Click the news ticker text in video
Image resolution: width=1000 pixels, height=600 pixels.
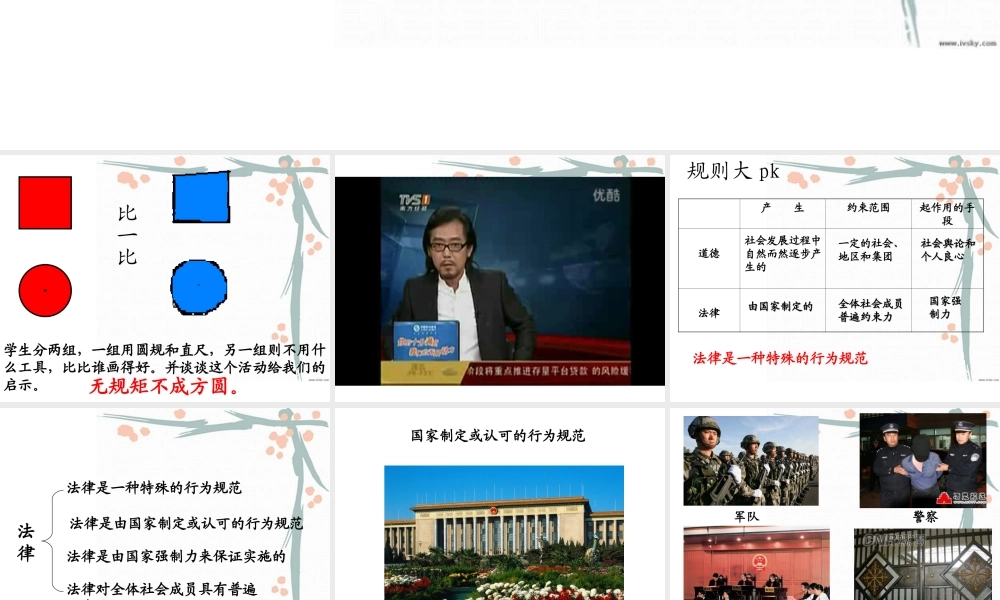[548, 371]
